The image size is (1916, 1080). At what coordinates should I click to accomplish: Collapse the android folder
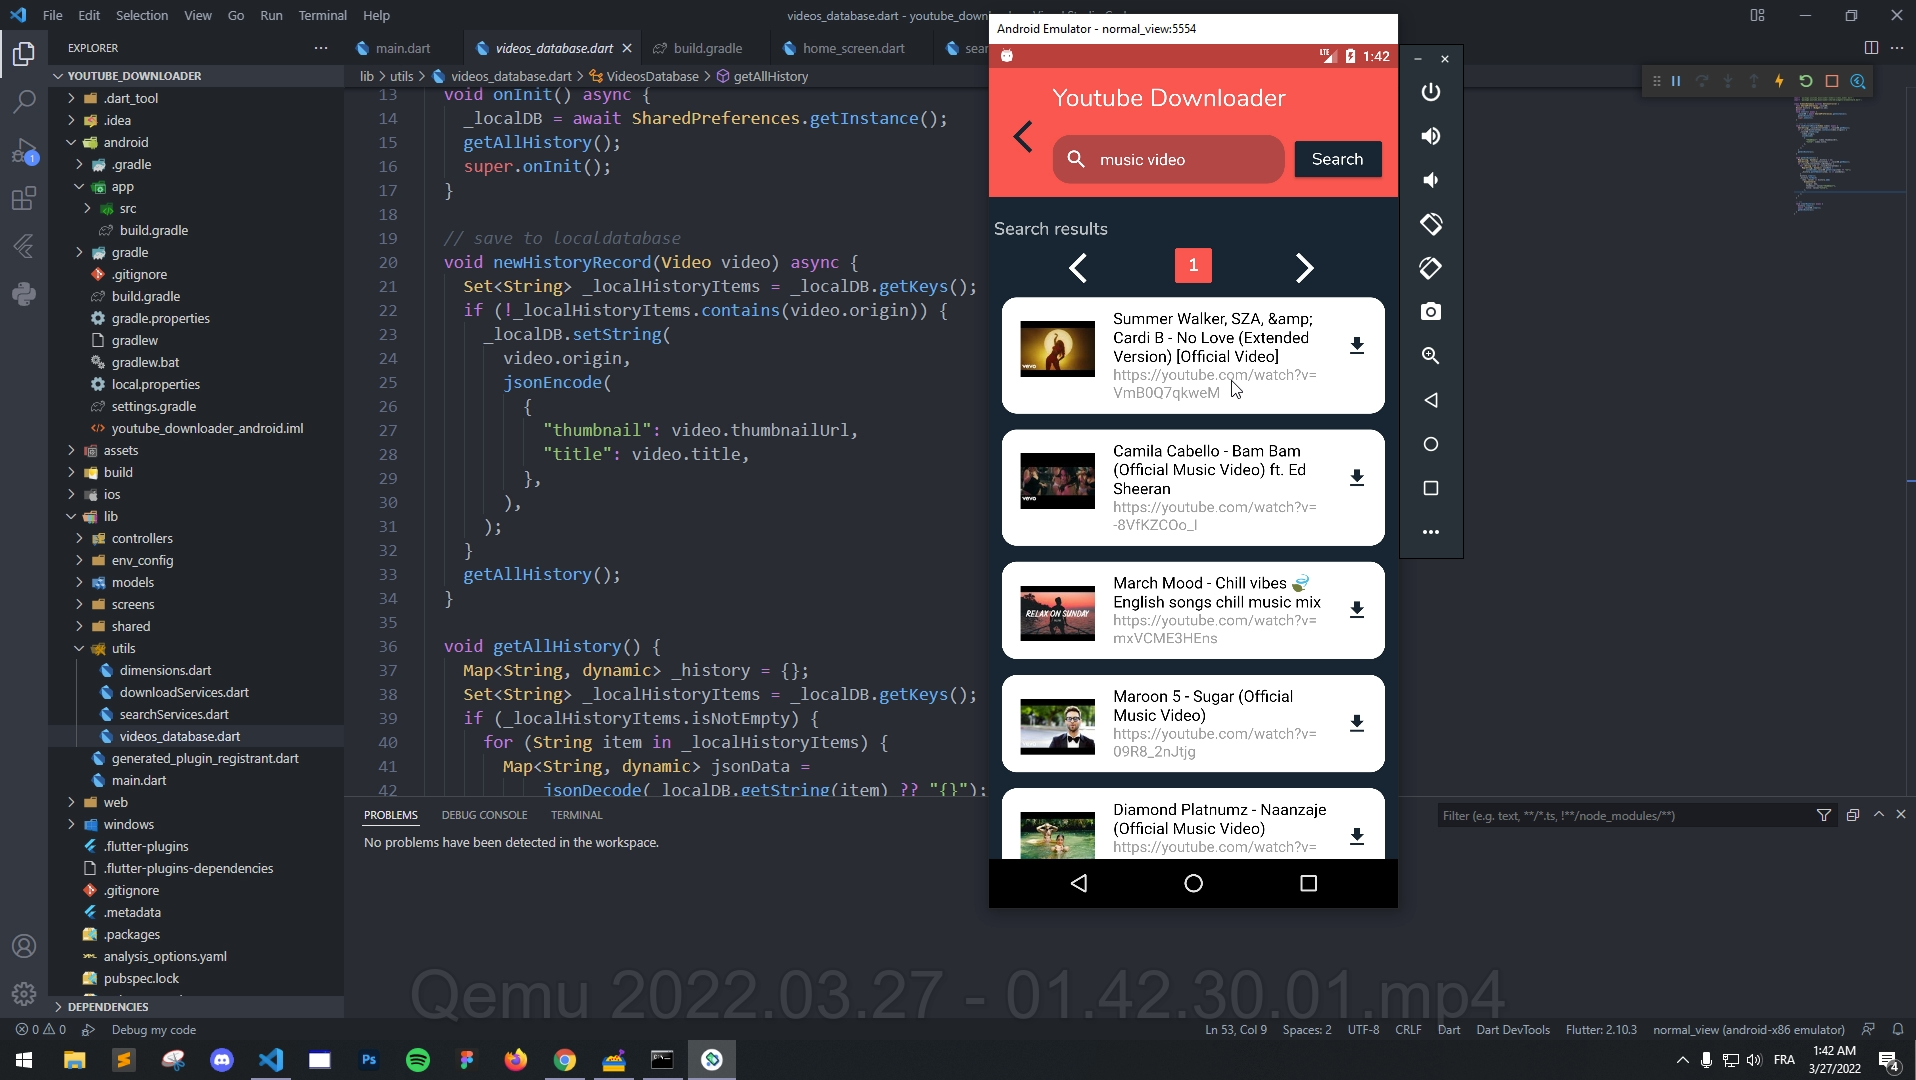71,142
